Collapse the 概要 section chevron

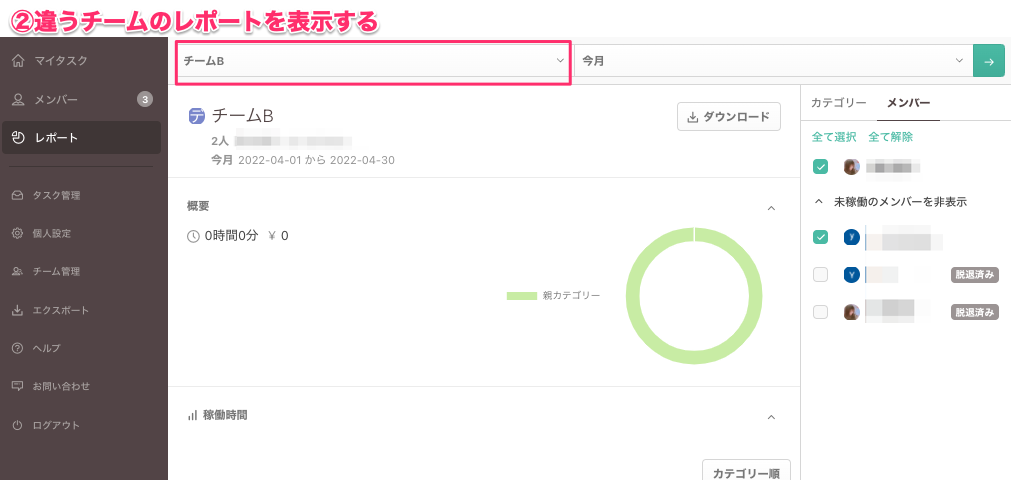pyautogui.click(x=771, y=208)
